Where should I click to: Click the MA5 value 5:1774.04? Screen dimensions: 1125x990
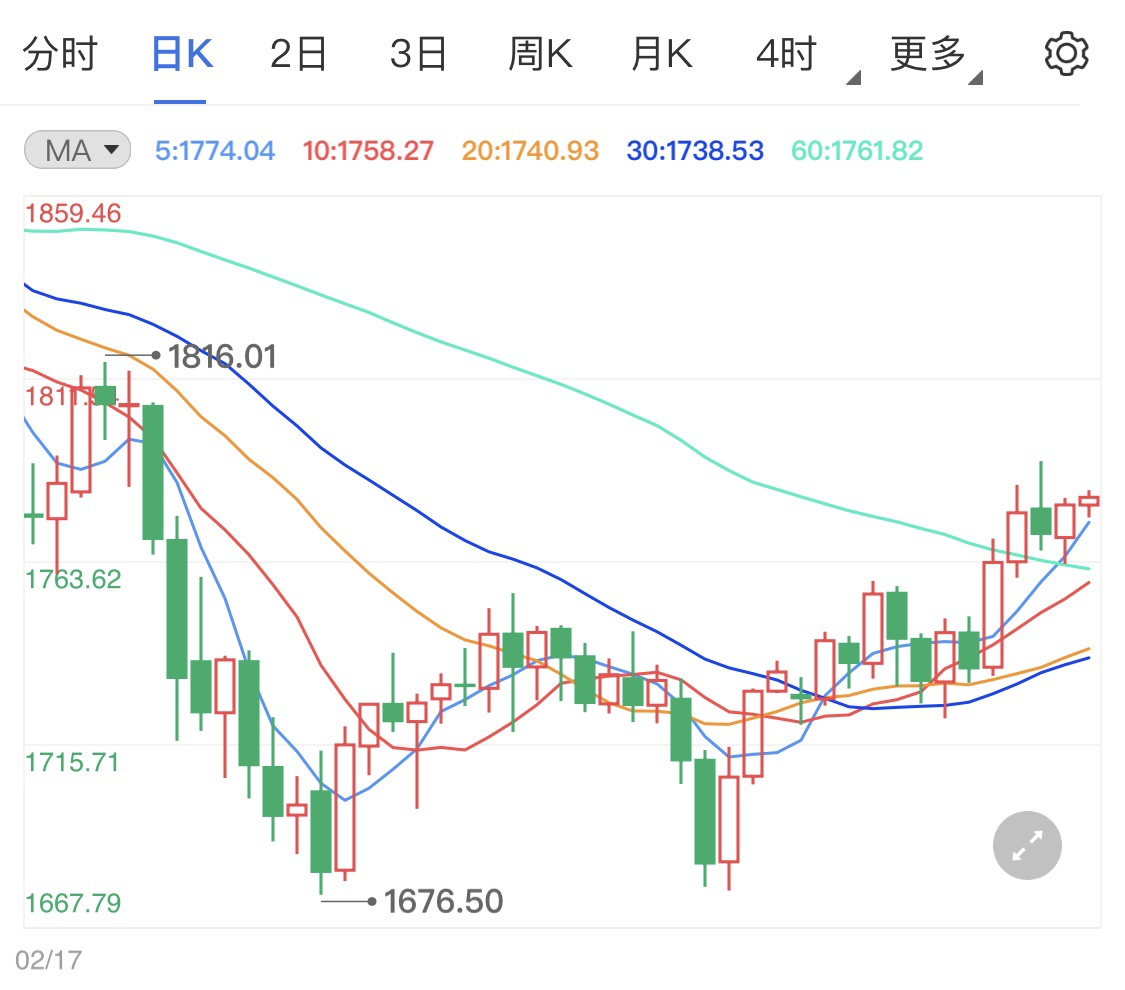point(215,151)
